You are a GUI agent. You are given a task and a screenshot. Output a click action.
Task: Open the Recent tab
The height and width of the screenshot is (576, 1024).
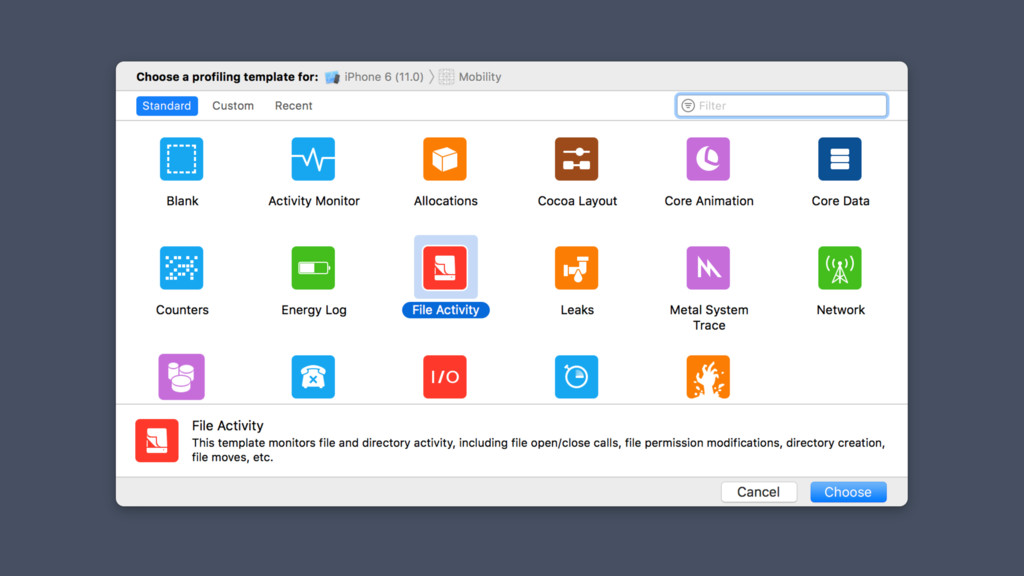tap(293, 106)
